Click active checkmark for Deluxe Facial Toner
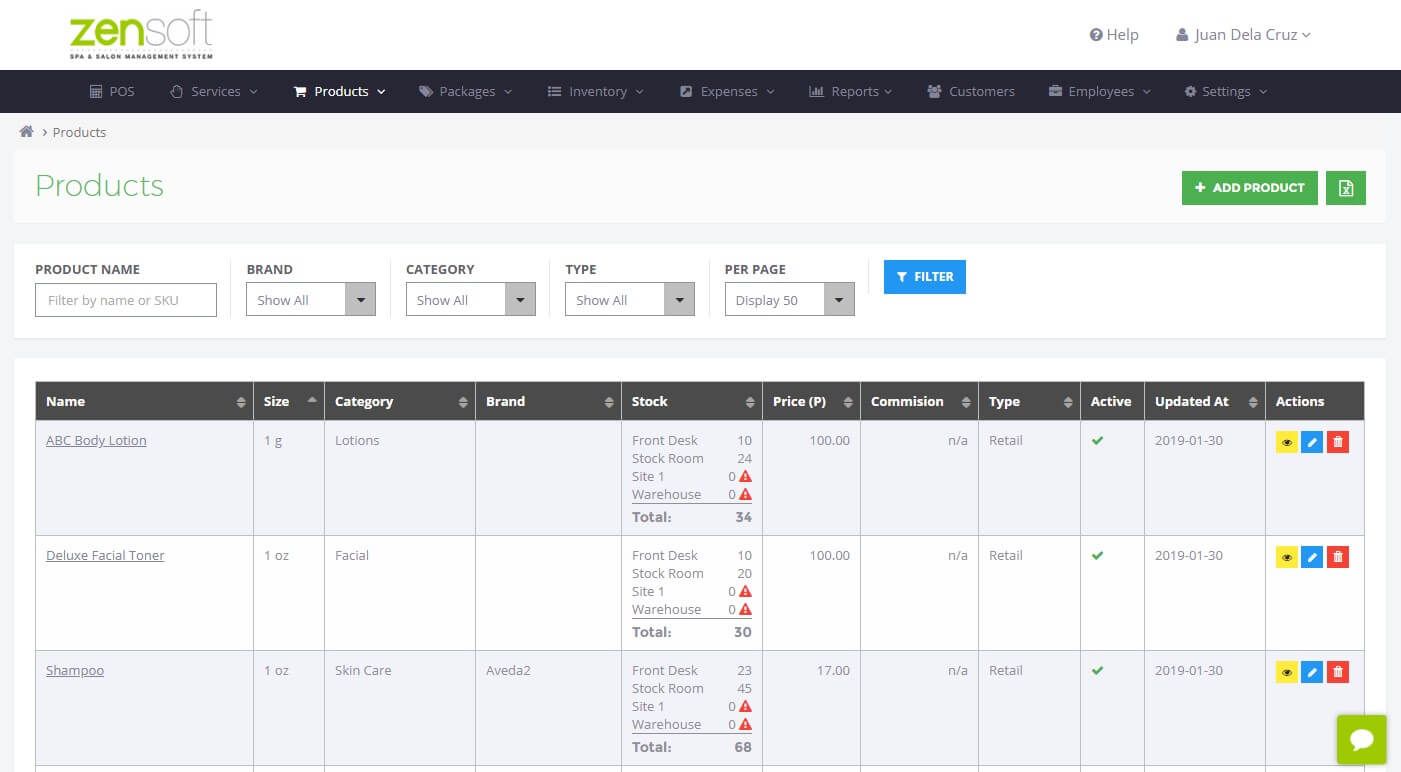Viewport: 1401px width, 772px height. pyautogui.click(x=1097, y=555)
